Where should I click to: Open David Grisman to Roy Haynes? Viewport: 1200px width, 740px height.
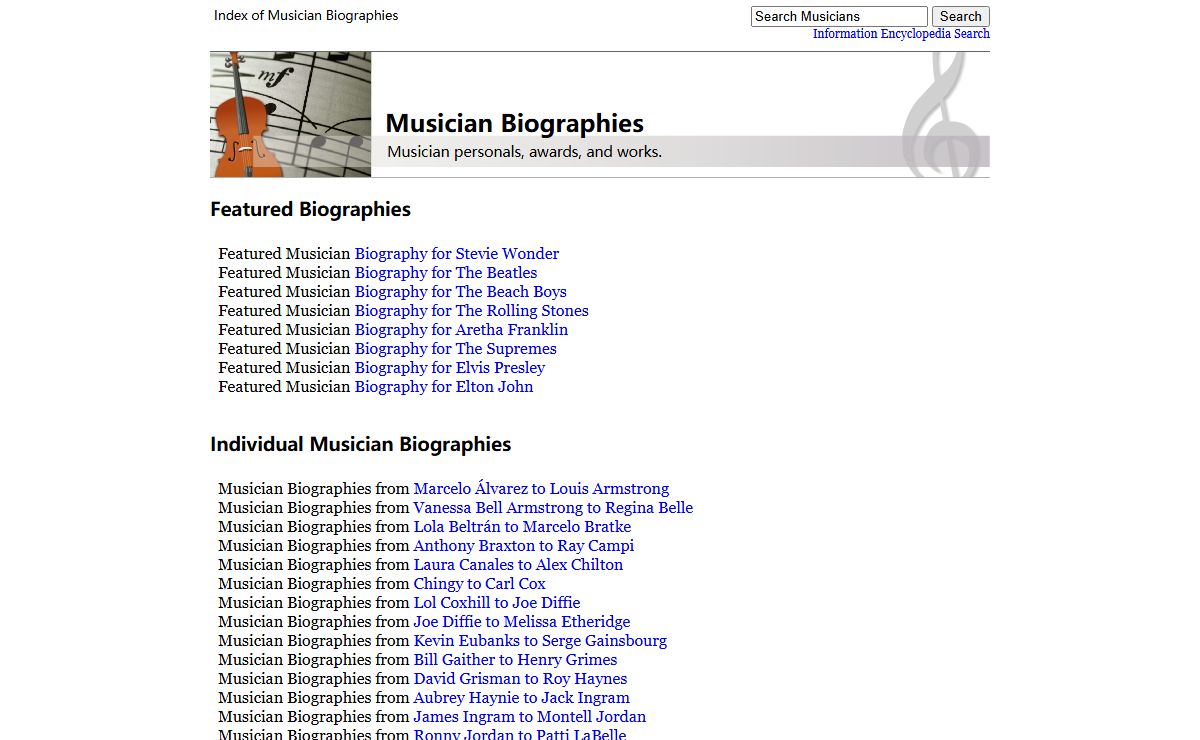point(521,679)
